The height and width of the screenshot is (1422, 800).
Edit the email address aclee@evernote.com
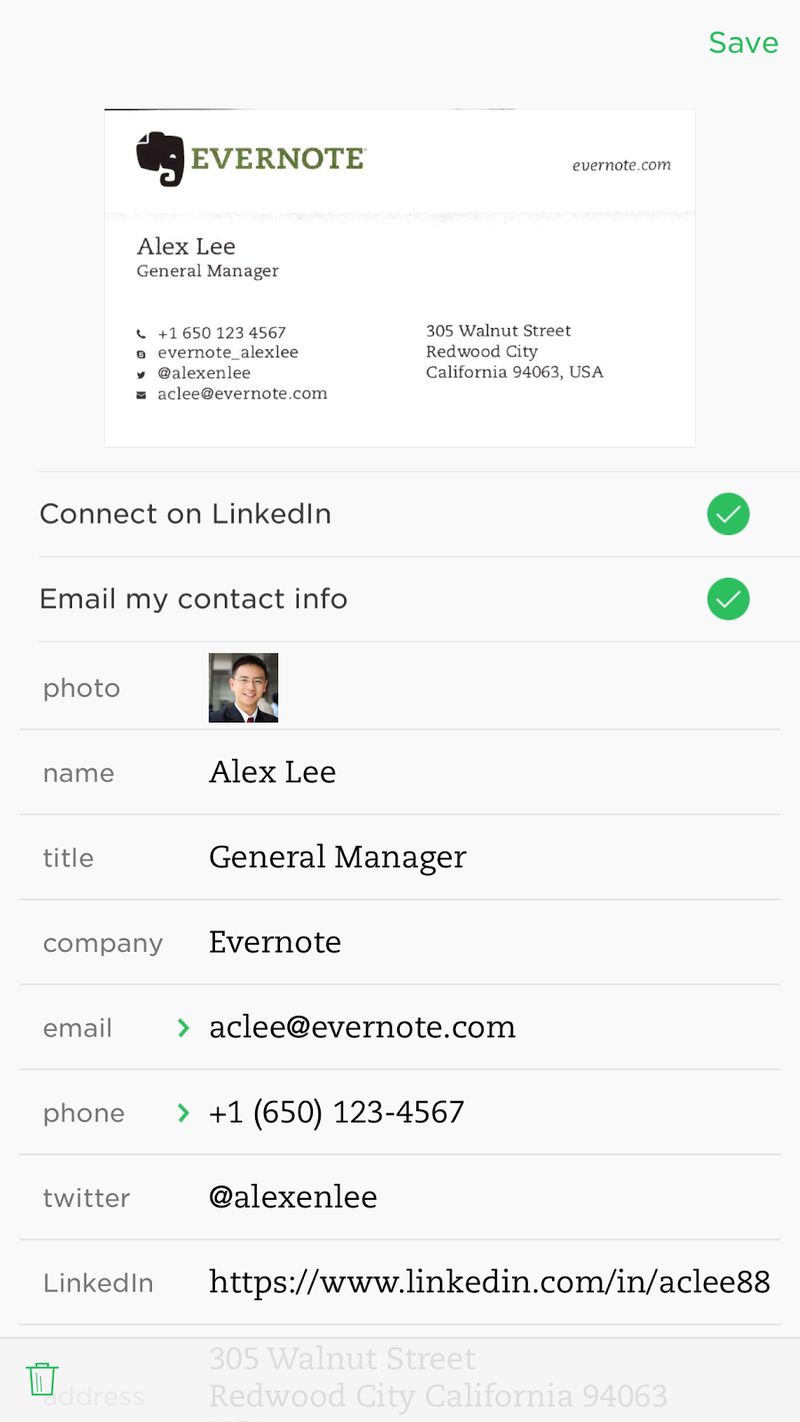(362, 1027)
